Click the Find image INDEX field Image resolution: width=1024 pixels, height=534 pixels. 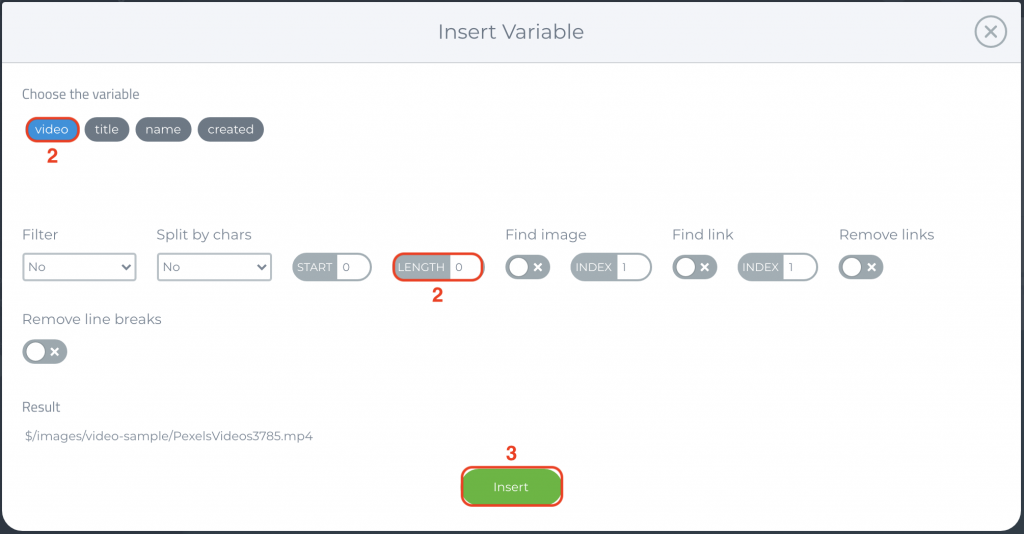633,267
